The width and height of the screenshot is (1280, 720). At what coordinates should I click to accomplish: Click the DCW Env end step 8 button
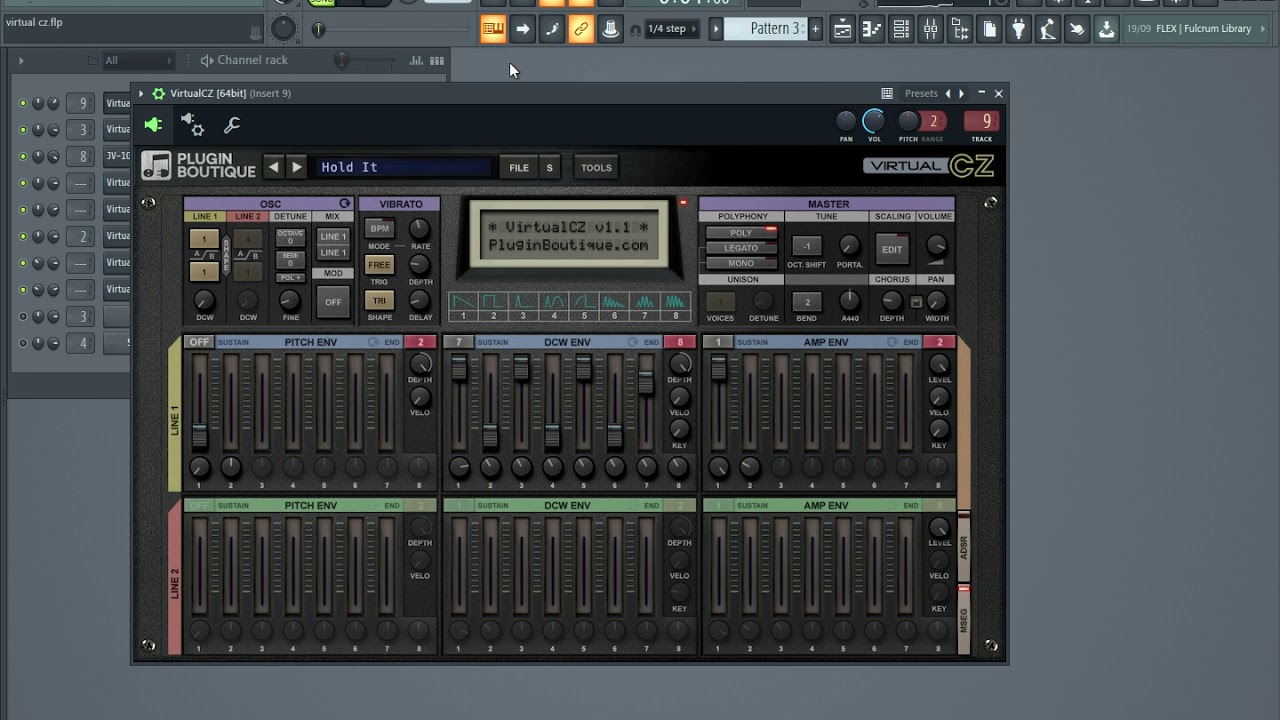click(x=680, y=342)
